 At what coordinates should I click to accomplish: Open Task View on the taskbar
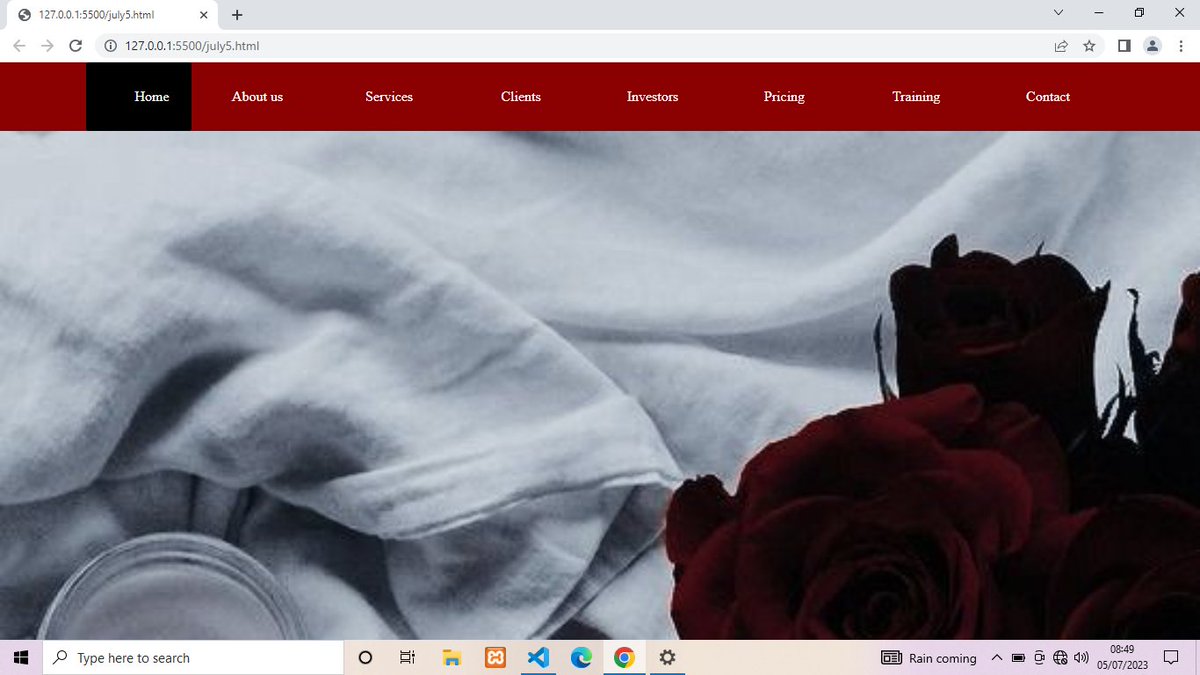coord(407,657)
